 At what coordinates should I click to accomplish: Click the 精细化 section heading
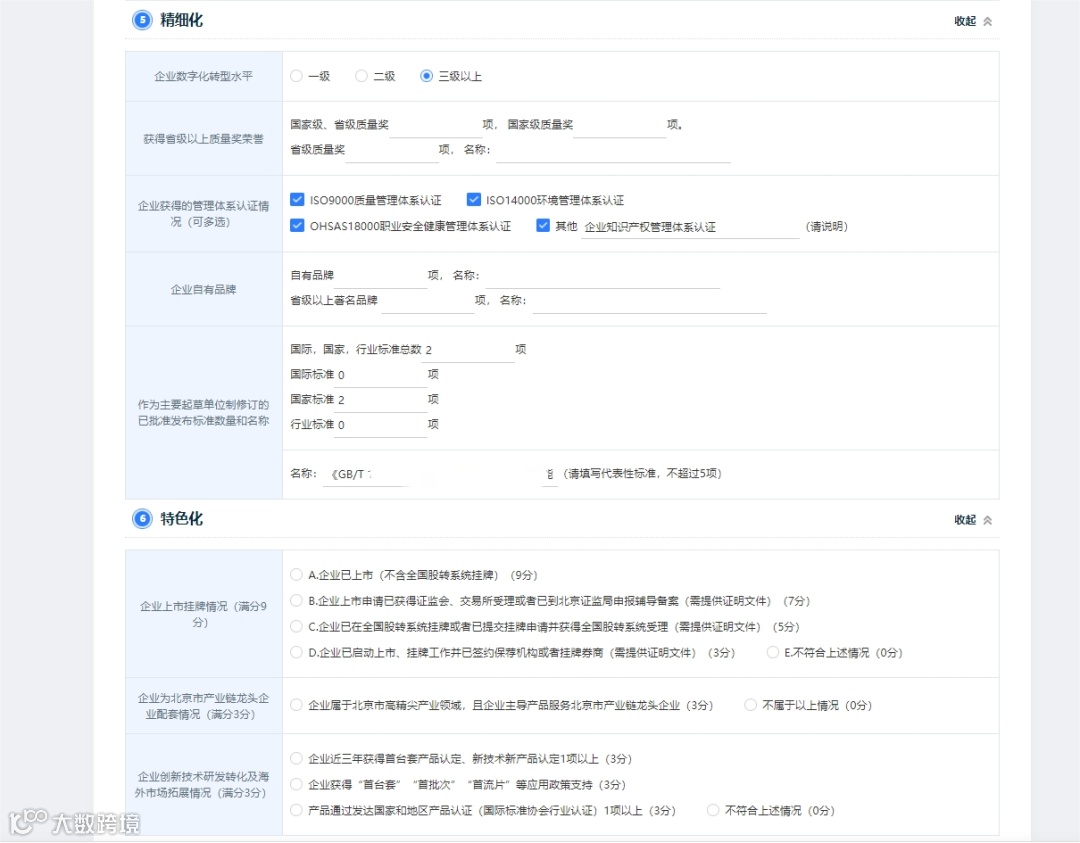coord(181,20)
